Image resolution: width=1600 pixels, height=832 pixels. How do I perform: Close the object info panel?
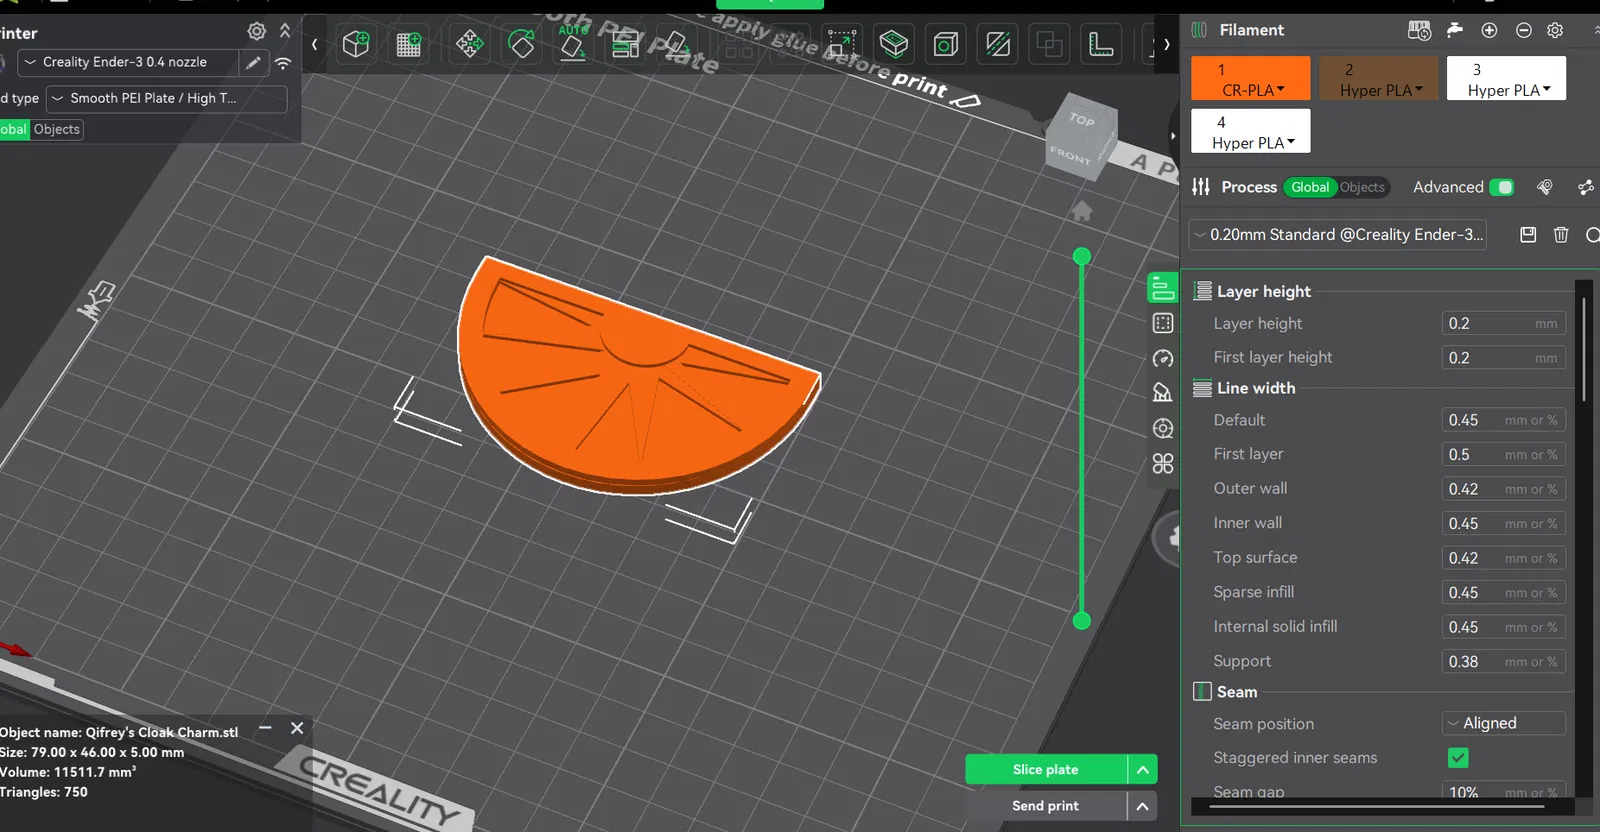297,728
